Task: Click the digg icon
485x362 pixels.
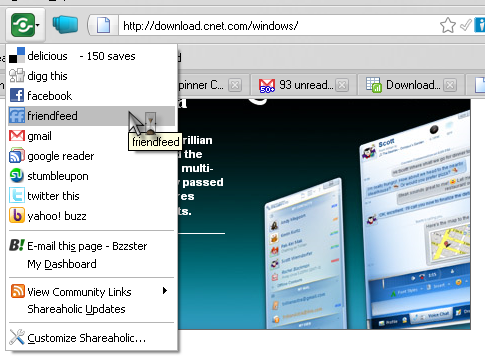Action: point(17,75)
